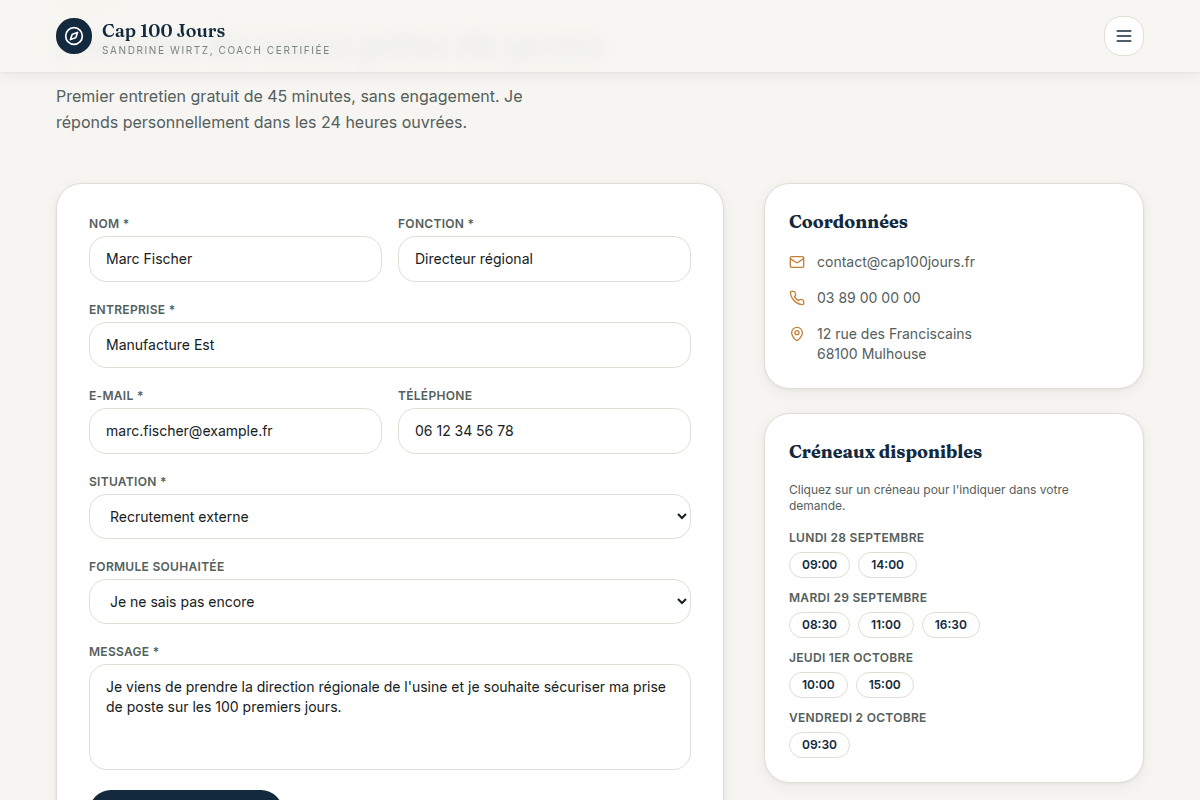Open the Situation dropdown
Screen dimensions: 1200x800
pos(390,517)
